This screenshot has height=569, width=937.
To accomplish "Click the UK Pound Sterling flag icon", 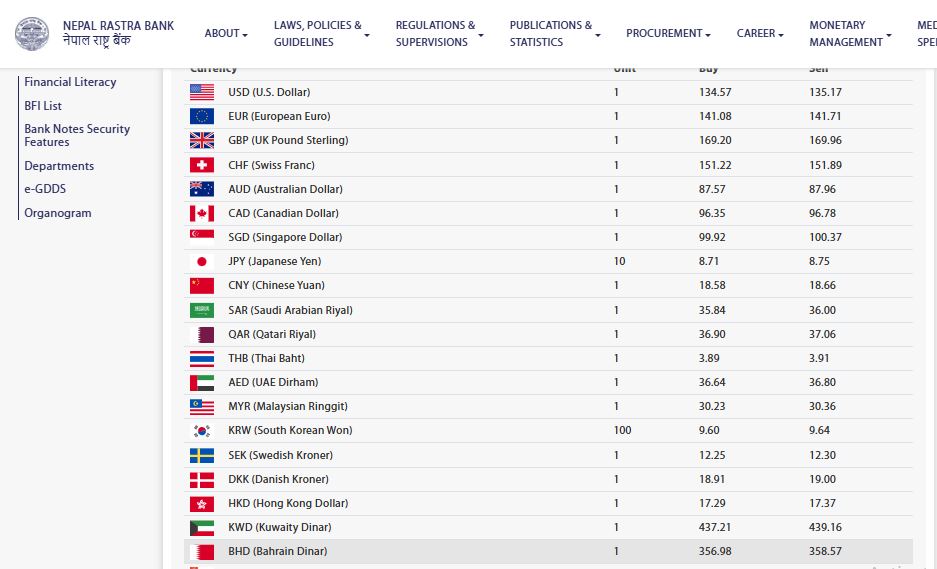I will pos(201,140).
